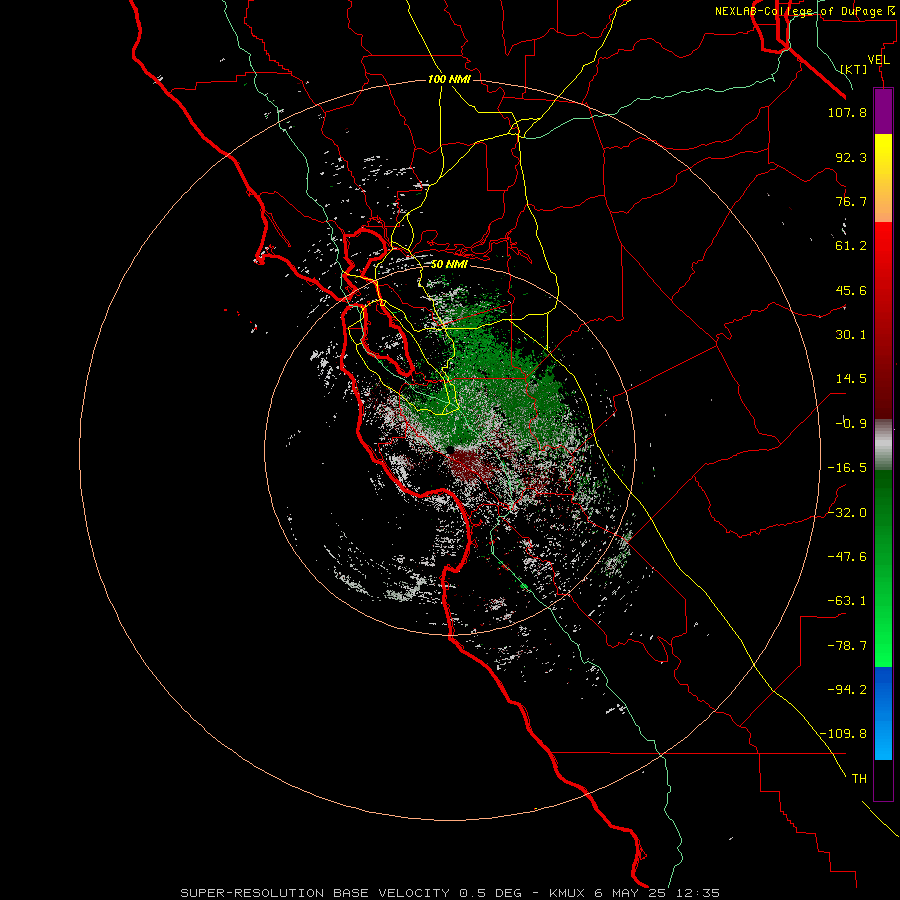Viewport: 900px width, 900px height.
Task: Click the blue segment of velocity color bar
Action: point(883,713)
